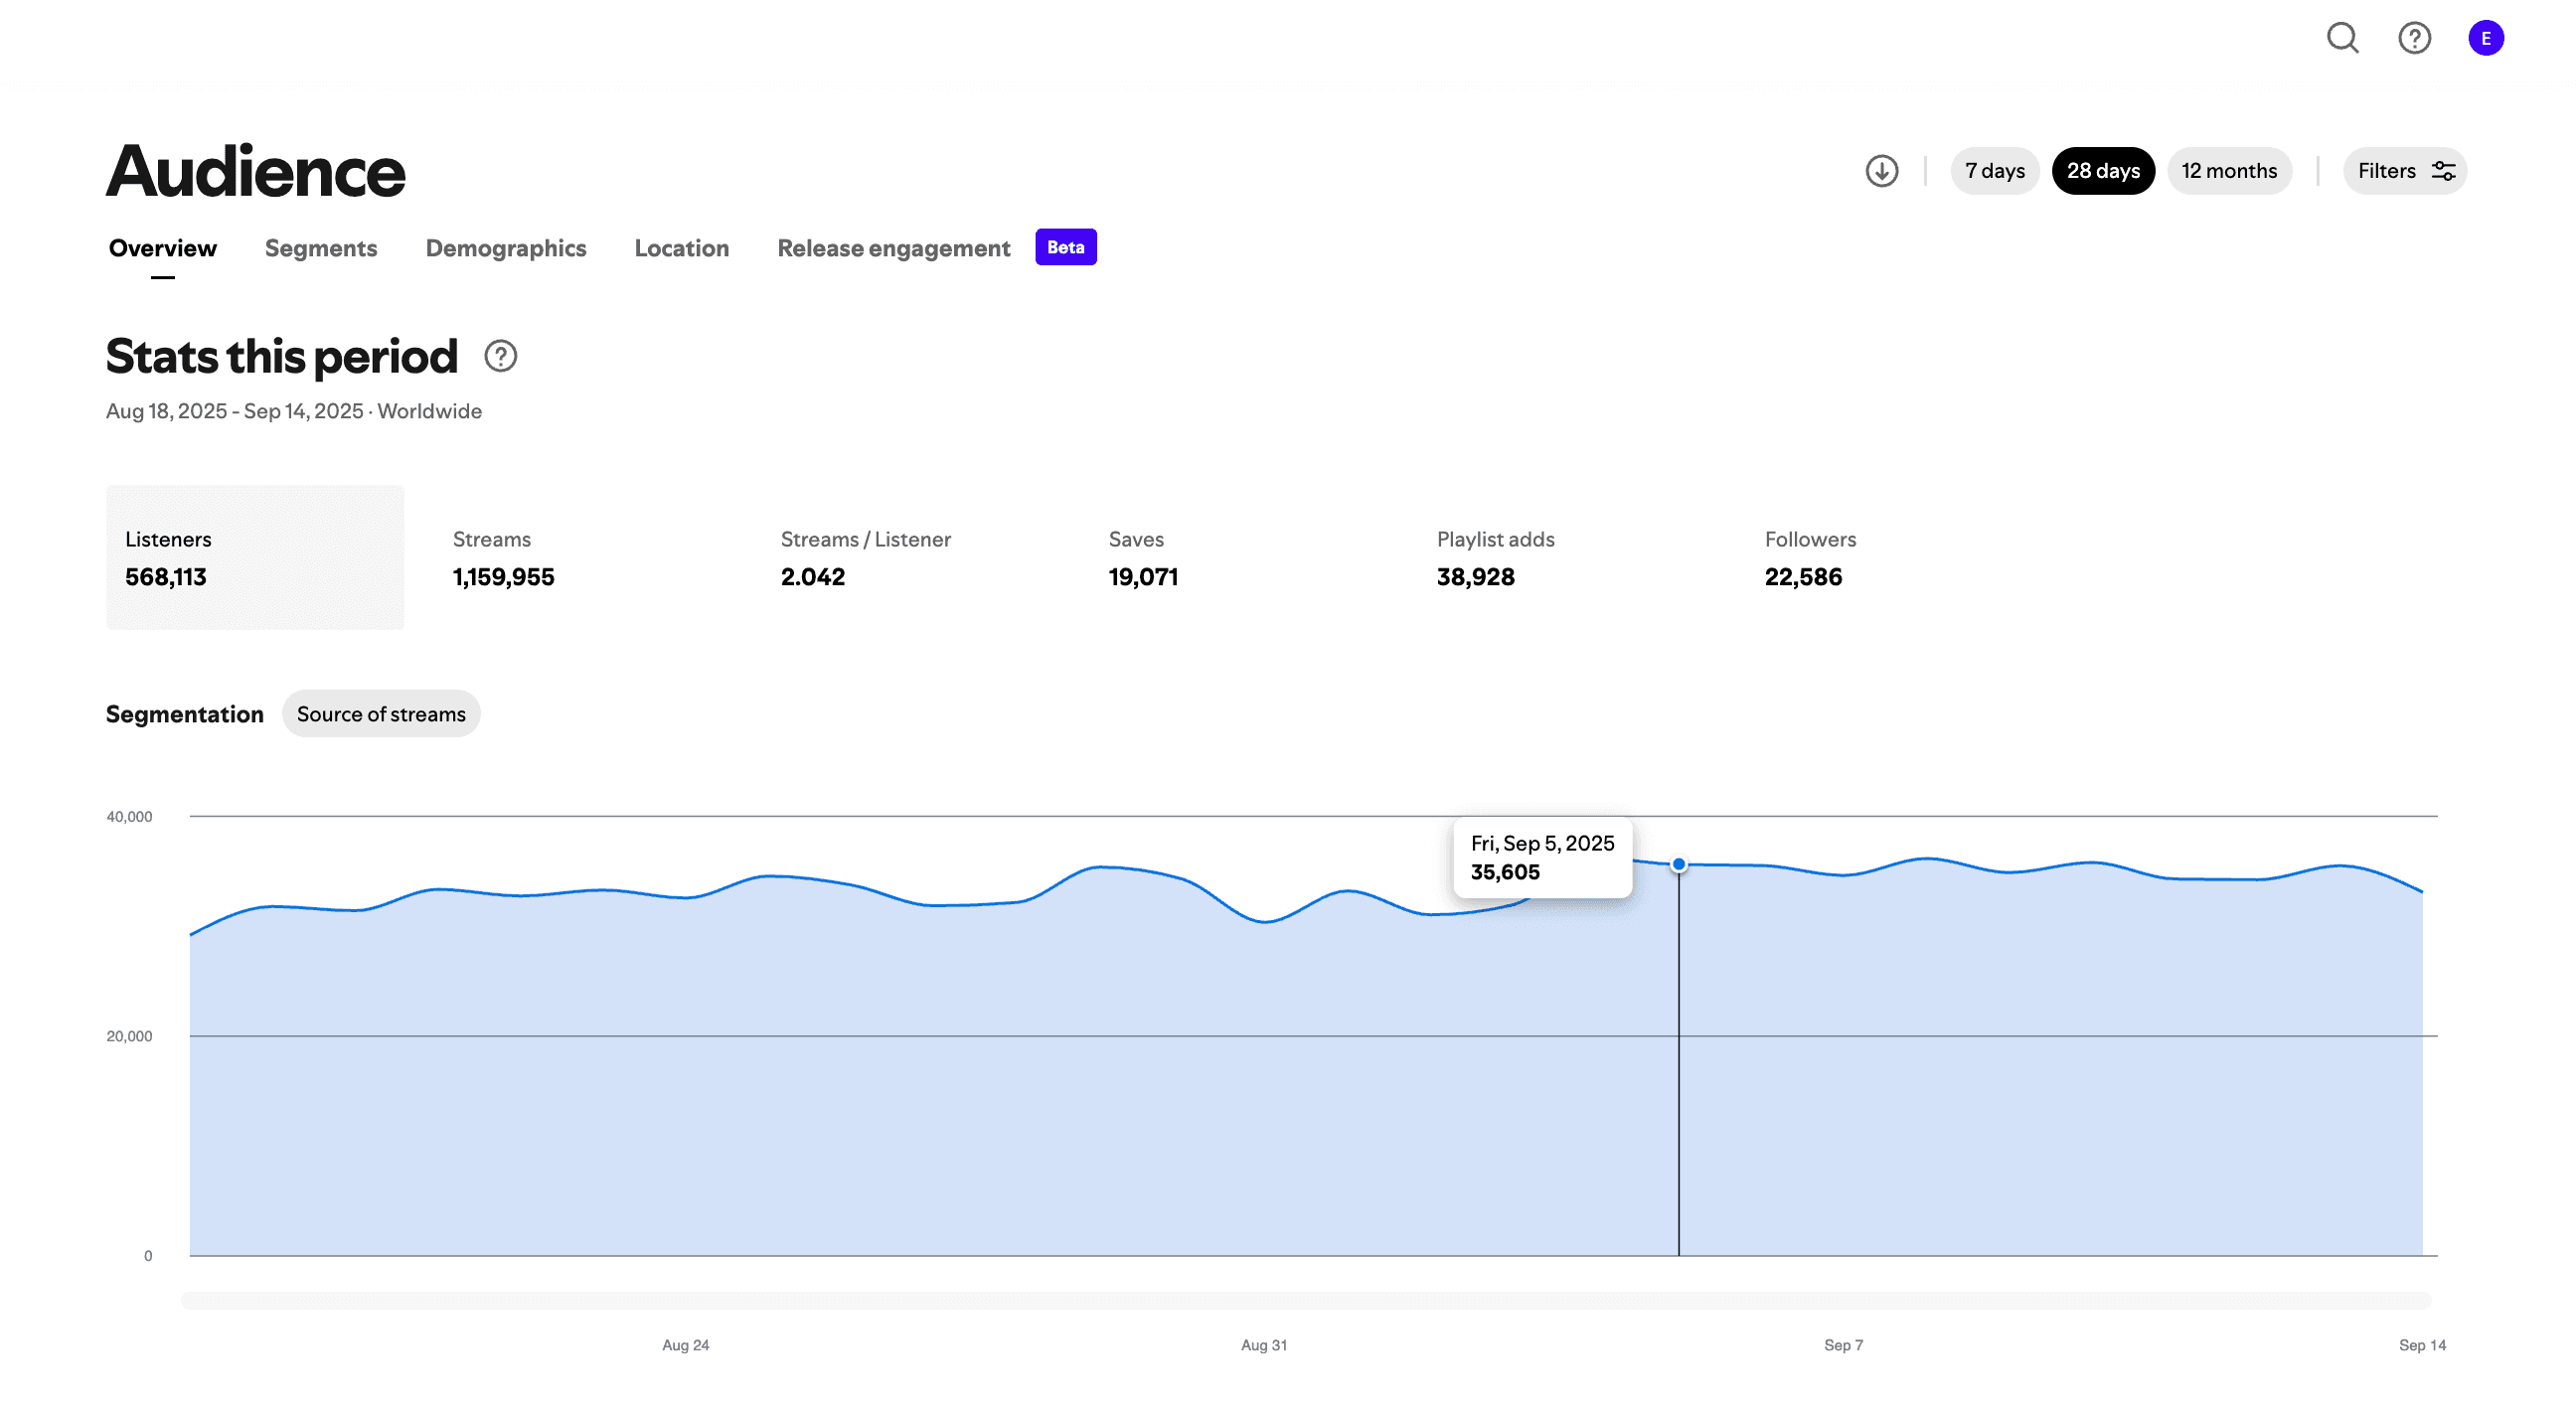Screen dimensions: 2576x1409
Task: Select the 28 days range
Action: (x=2104, y=171)
